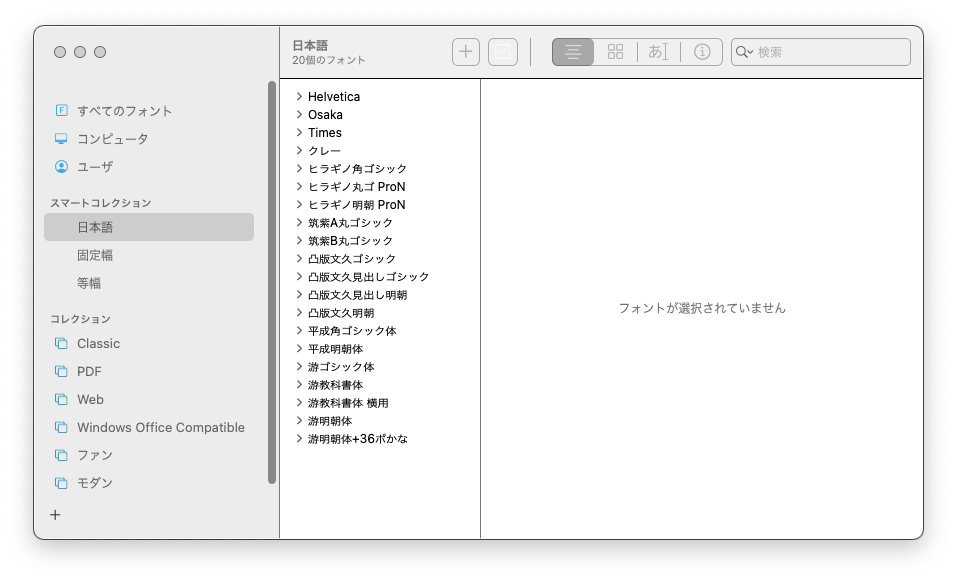Open the ファン collection
This screenshot has width=957, height=581.
149,455
